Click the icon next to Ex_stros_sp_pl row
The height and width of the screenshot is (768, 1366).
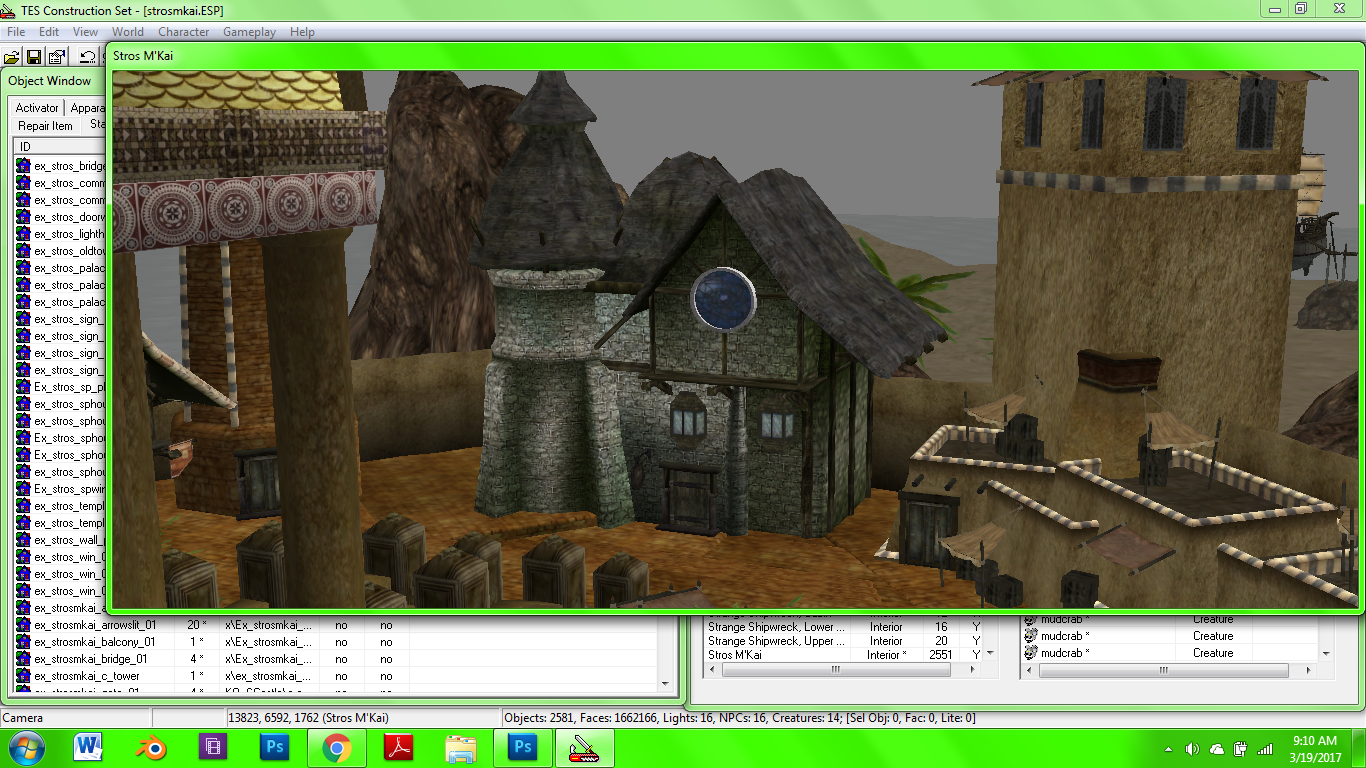pos(23,387)
